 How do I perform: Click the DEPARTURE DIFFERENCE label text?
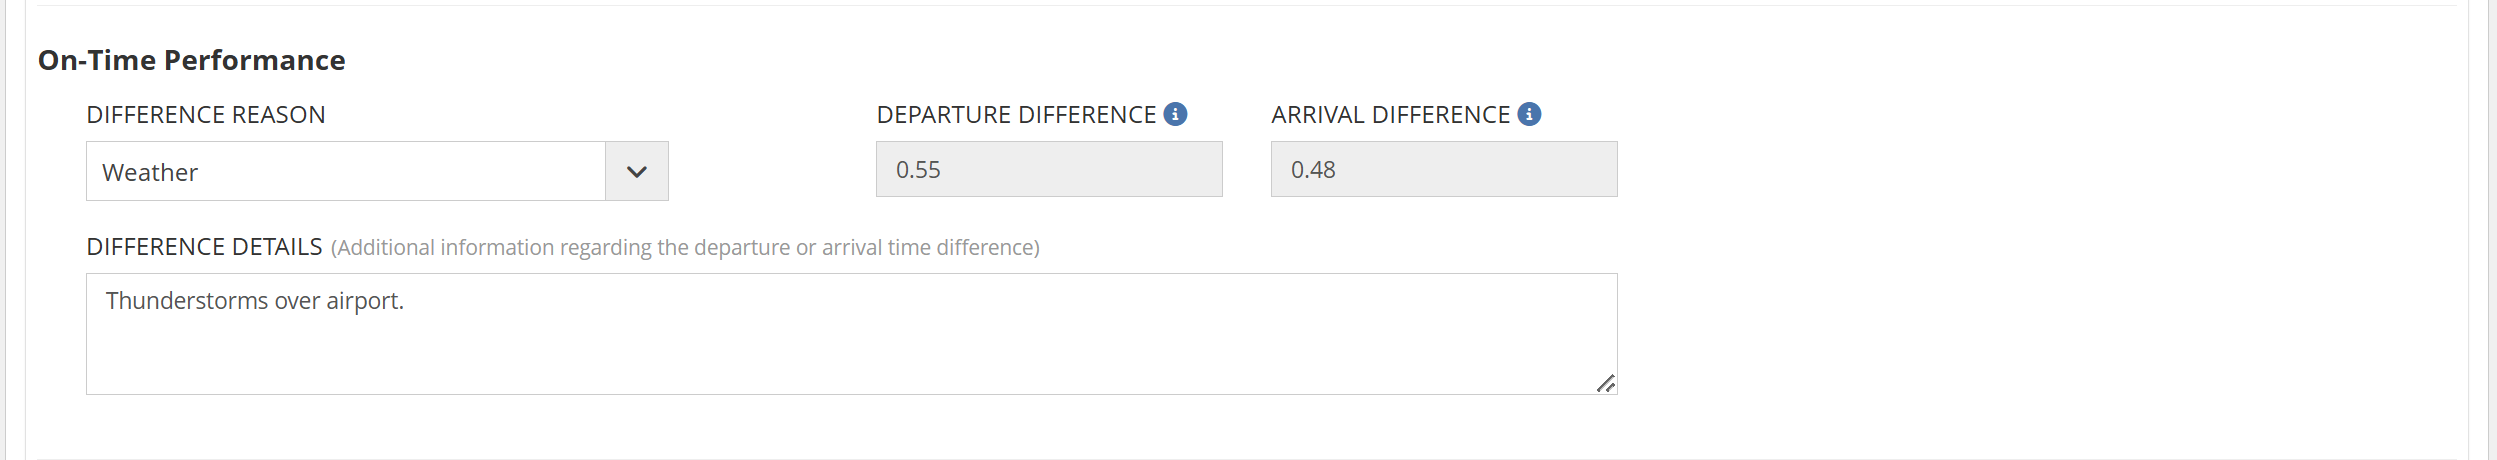tap(1016, 115)
